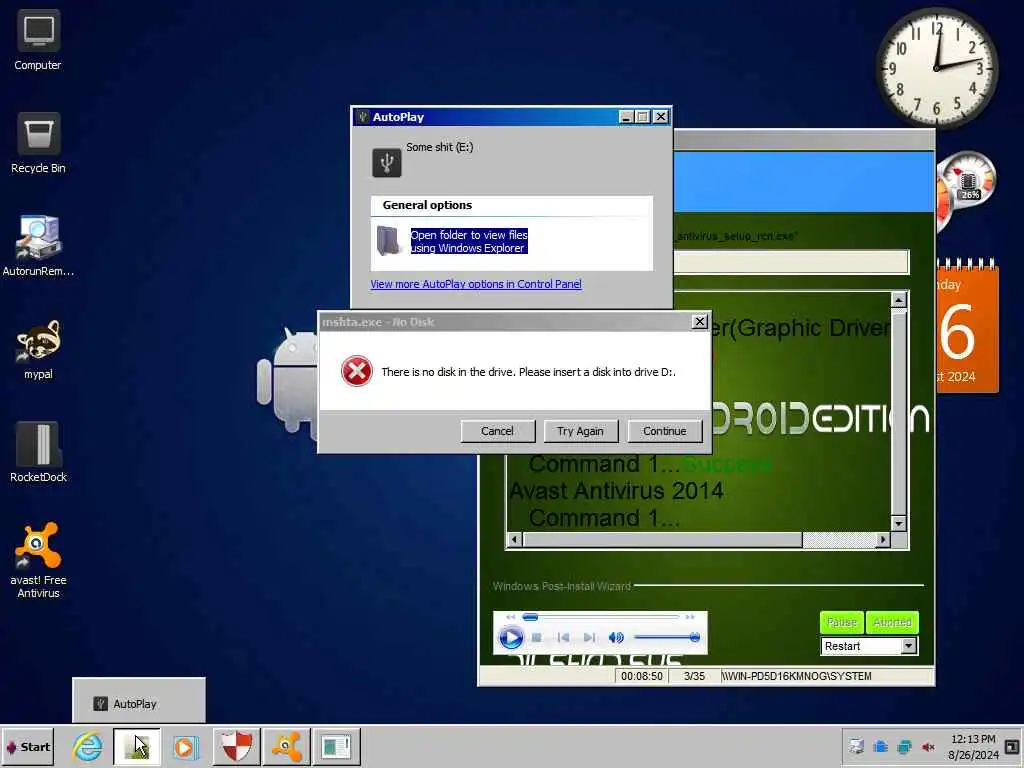1024x768 pixels.
Task: Play the wizard media player track
Action: [511, 637]
